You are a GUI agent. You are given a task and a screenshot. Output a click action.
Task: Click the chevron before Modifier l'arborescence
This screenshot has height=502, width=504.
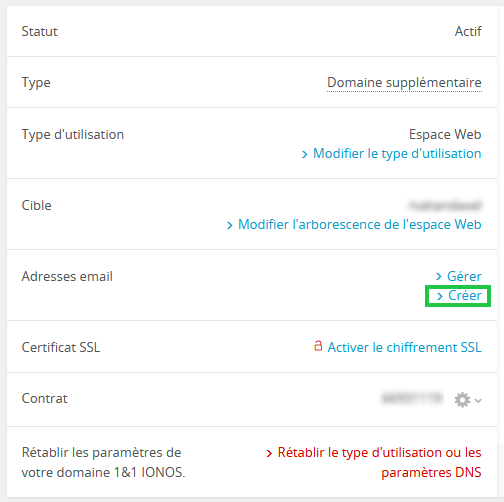pos(229,225)
